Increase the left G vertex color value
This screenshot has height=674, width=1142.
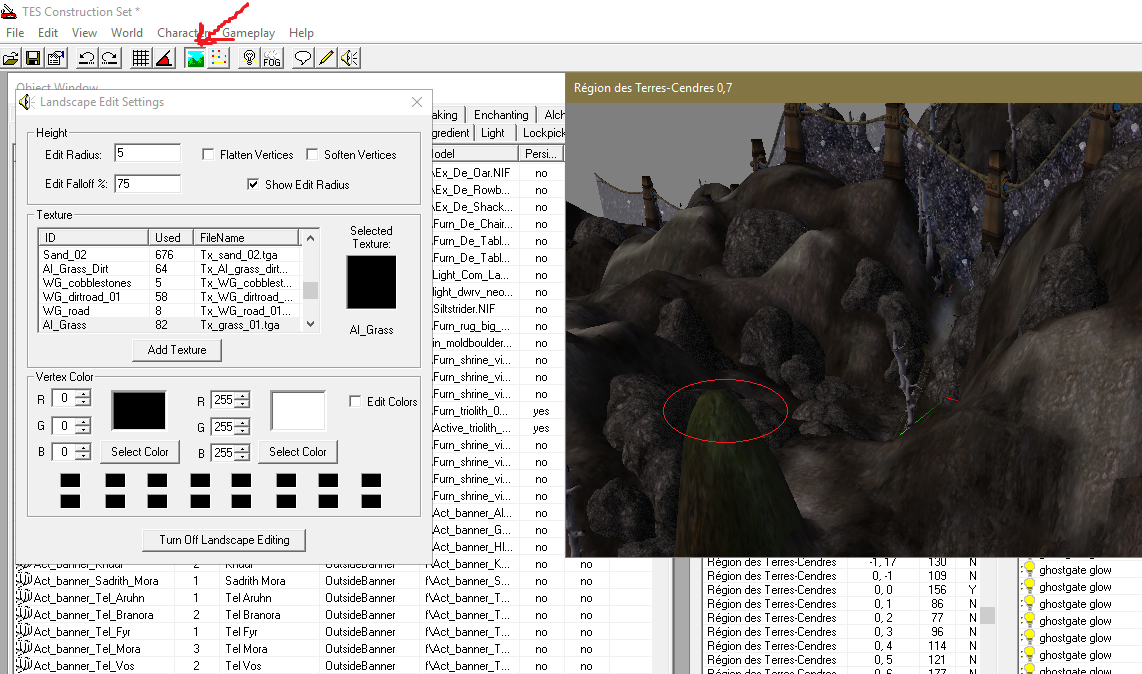tap(84, 421)
